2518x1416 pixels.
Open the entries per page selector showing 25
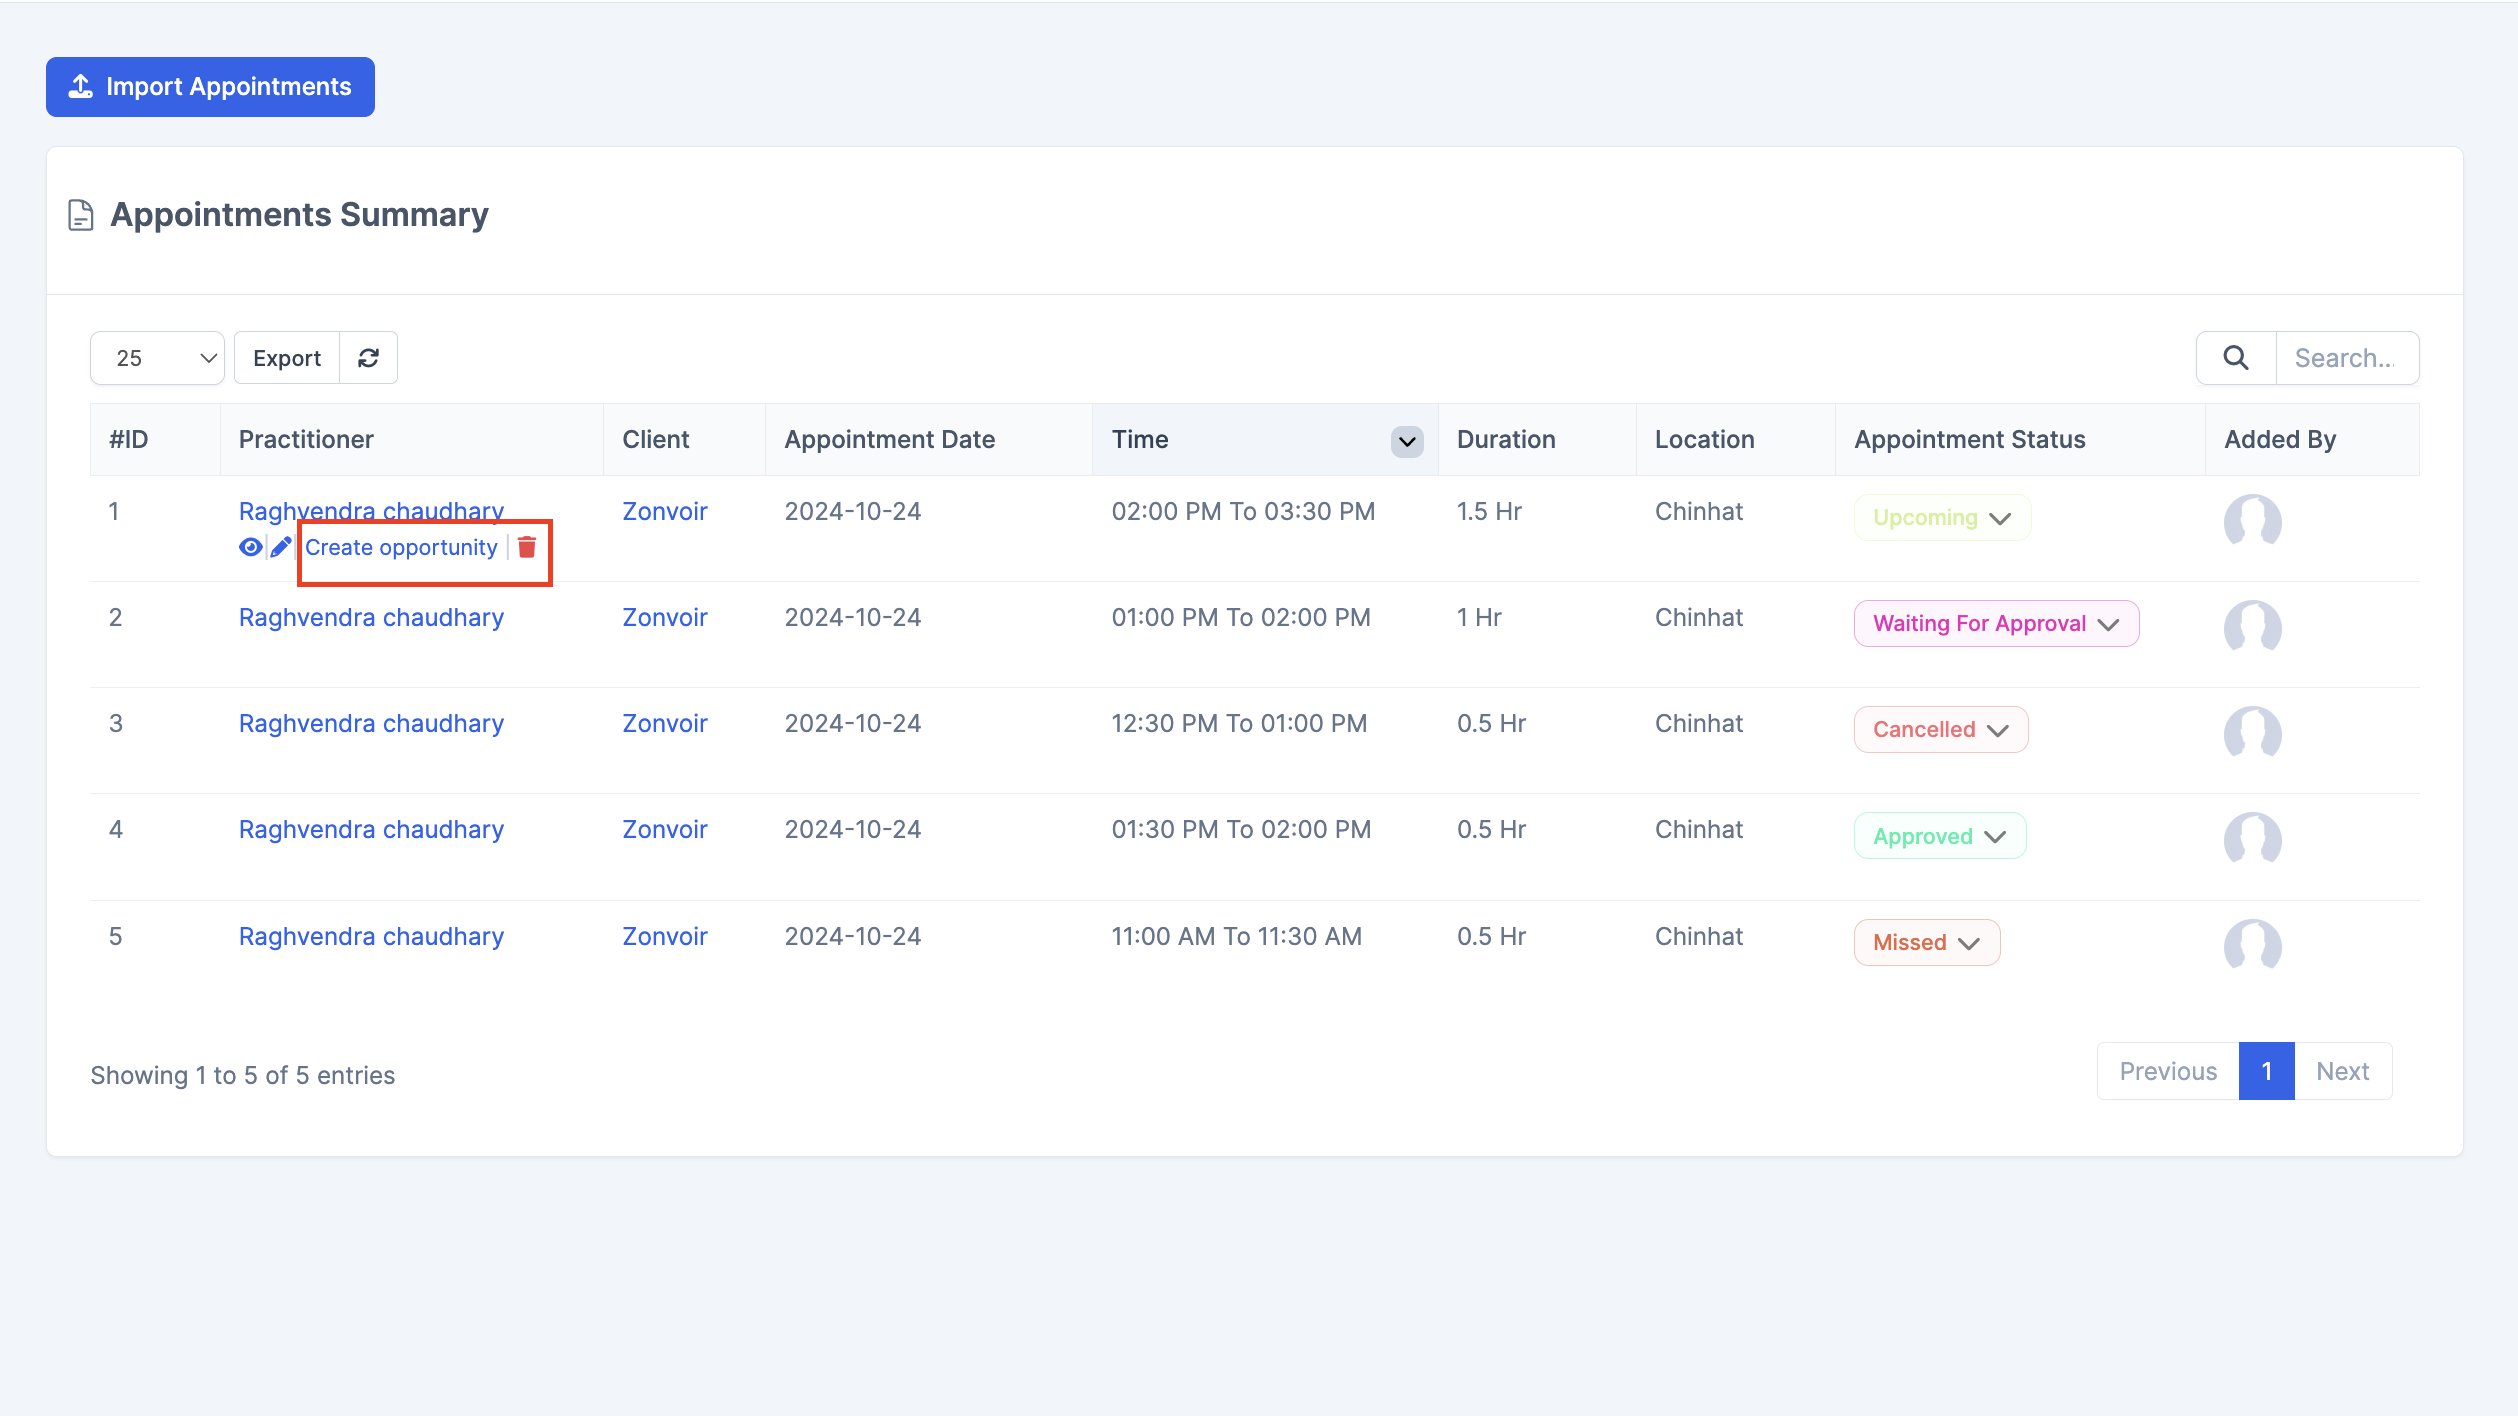(156, 358)
